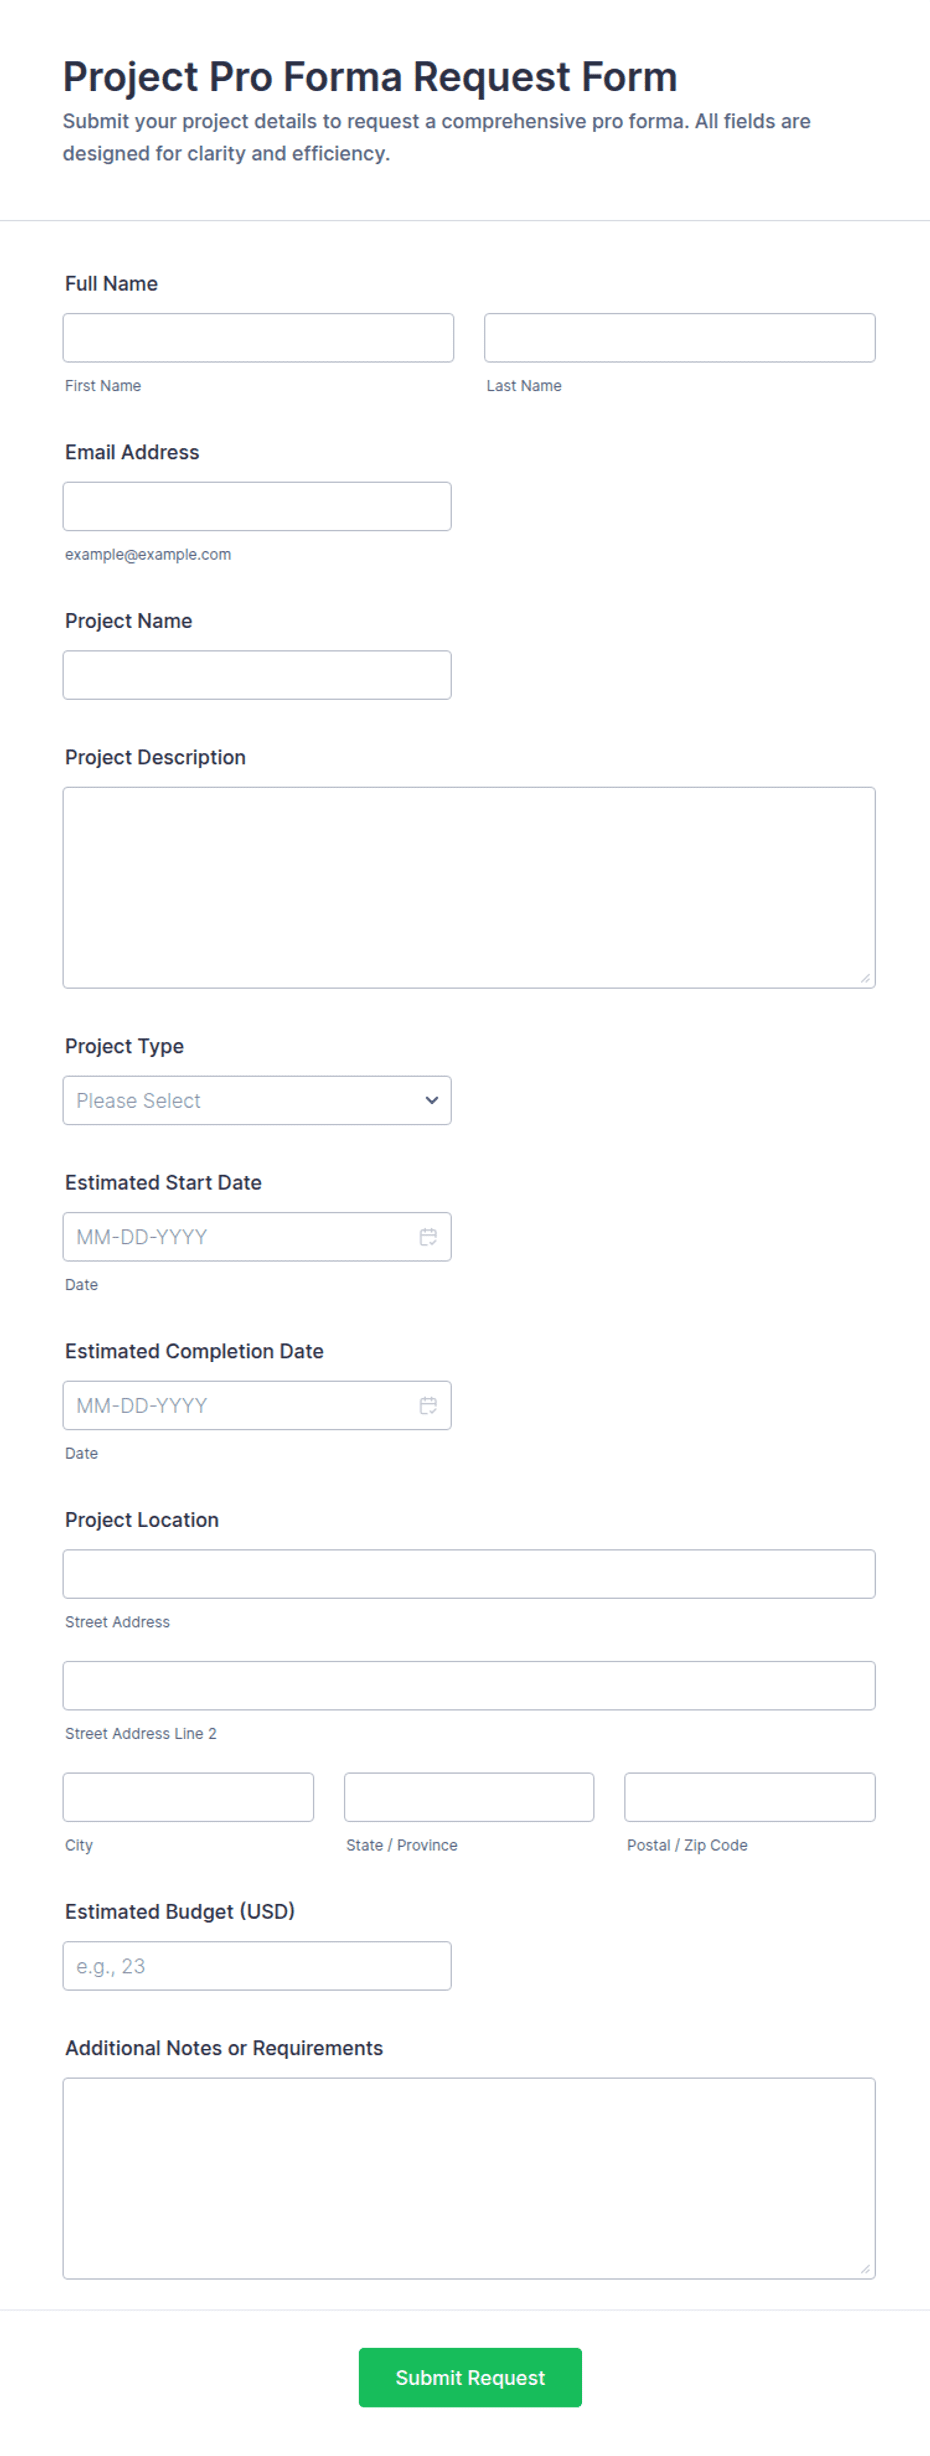Select the Street Address Line 2 field
930x2456 pixels.
(x=469, y=1686)
